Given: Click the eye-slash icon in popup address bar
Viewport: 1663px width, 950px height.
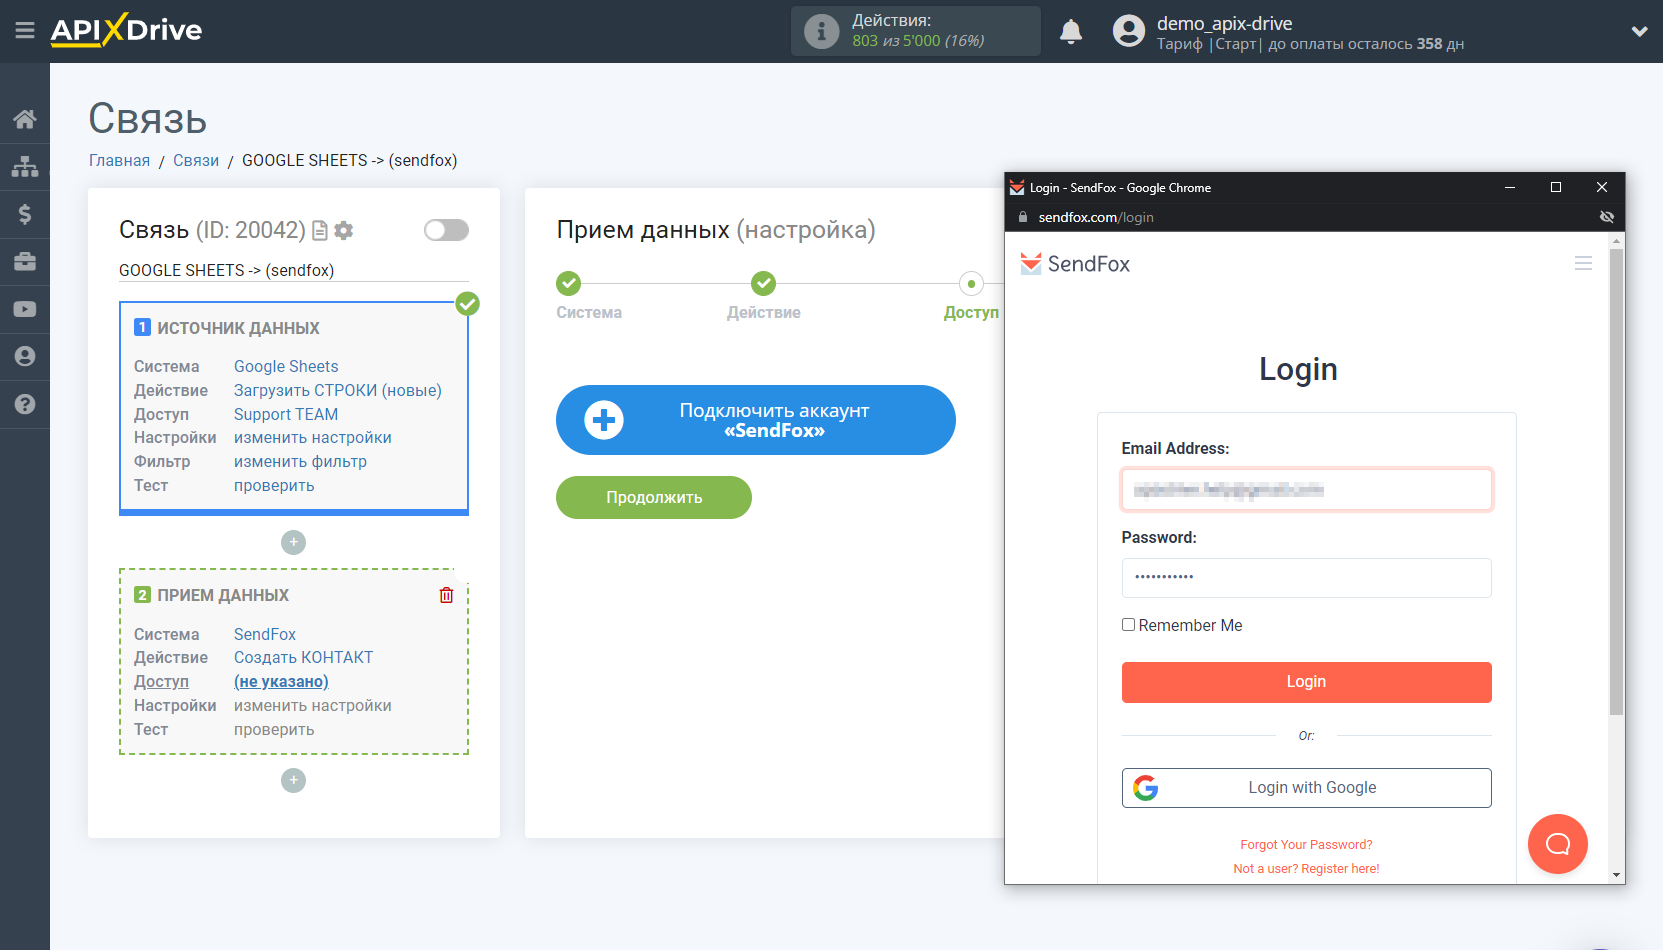Looking at the screenshot, I should coord(1606,217).
